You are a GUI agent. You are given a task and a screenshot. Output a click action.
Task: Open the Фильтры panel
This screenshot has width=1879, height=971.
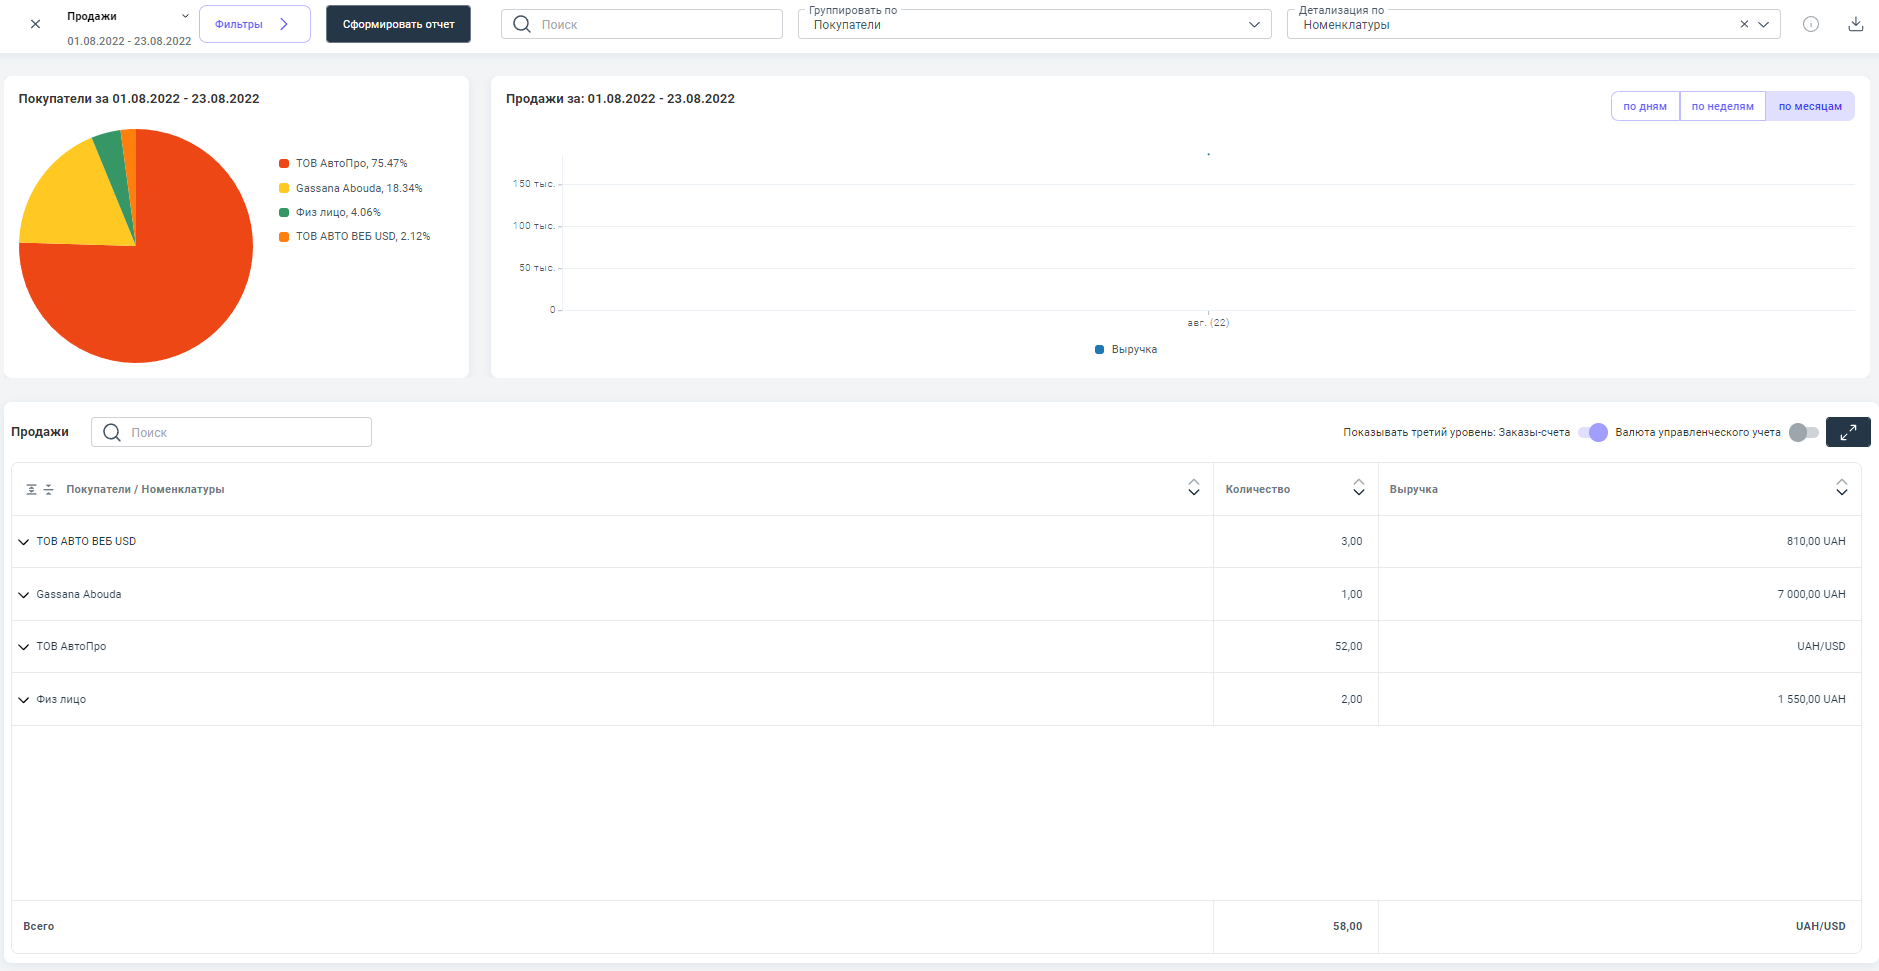tap(254, 24)
